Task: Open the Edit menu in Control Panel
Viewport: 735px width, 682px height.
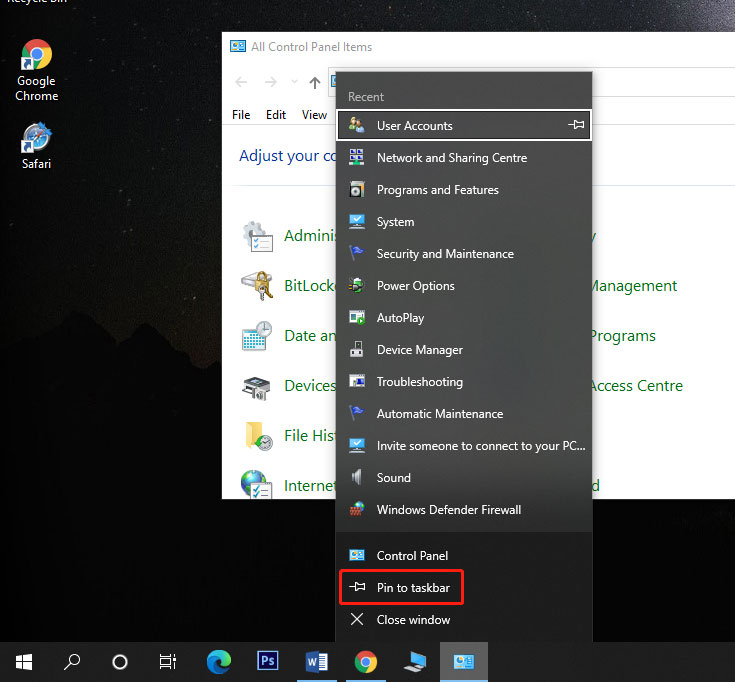Action: point(276,115)
